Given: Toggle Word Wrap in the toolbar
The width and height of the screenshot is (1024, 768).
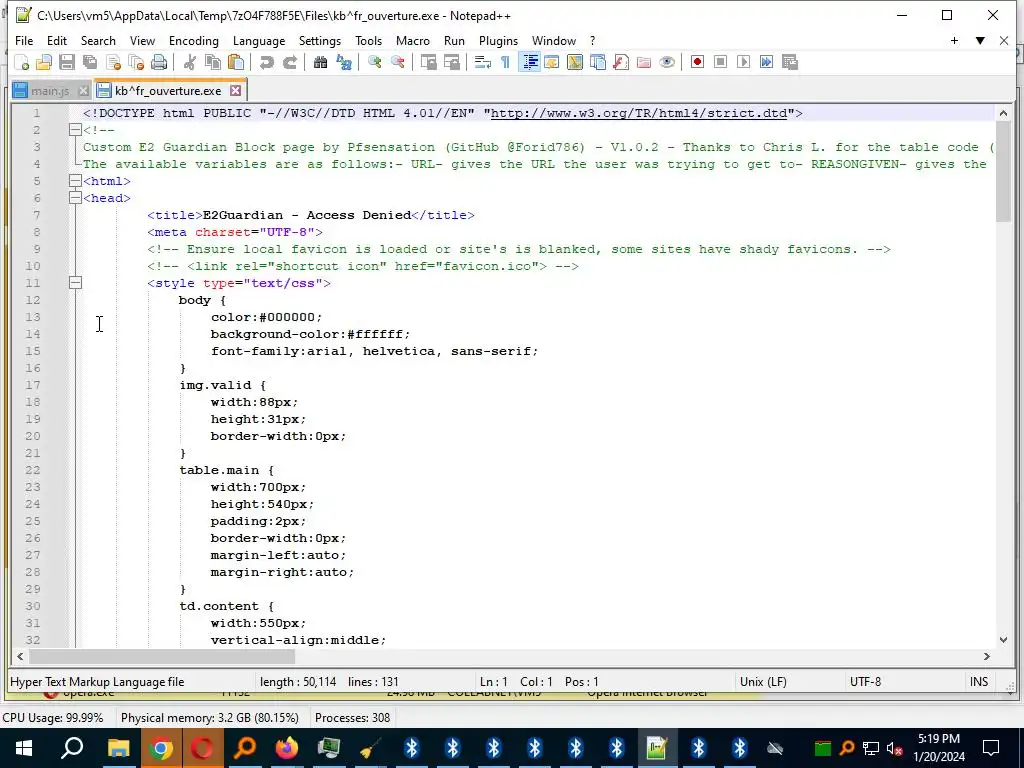Looking at the screenshot, I should (x=483, y=62).
